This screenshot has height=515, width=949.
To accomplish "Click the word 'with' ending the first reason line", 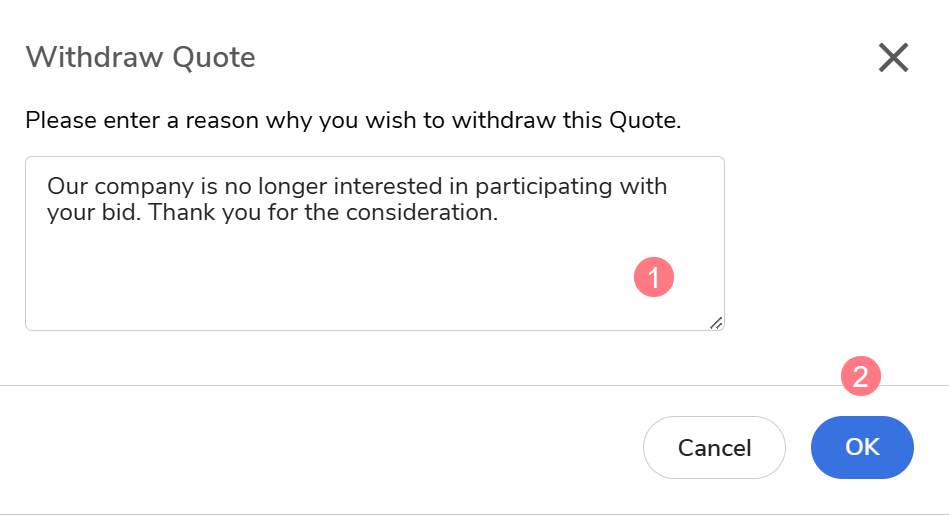I will 643,186.
